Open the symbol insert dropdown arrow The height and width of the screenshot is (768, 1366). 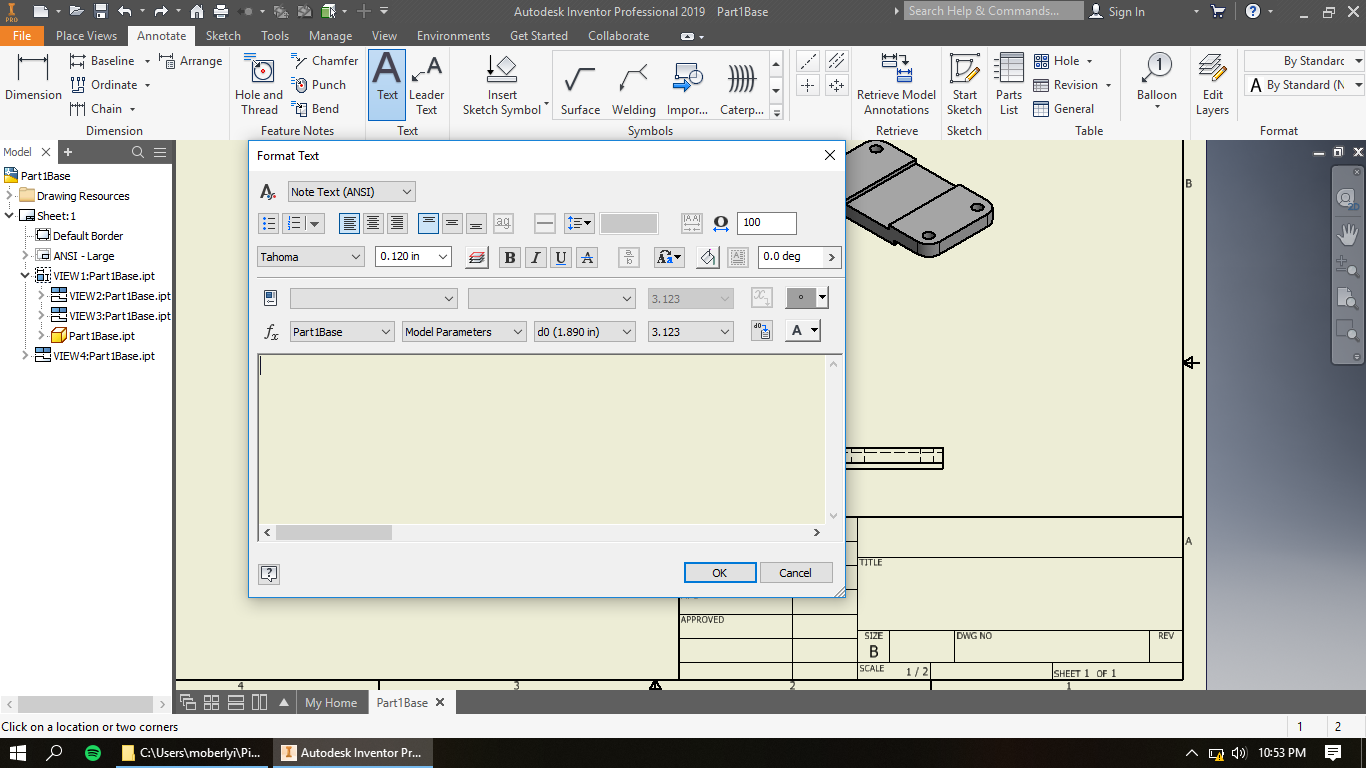click(822, 297)
